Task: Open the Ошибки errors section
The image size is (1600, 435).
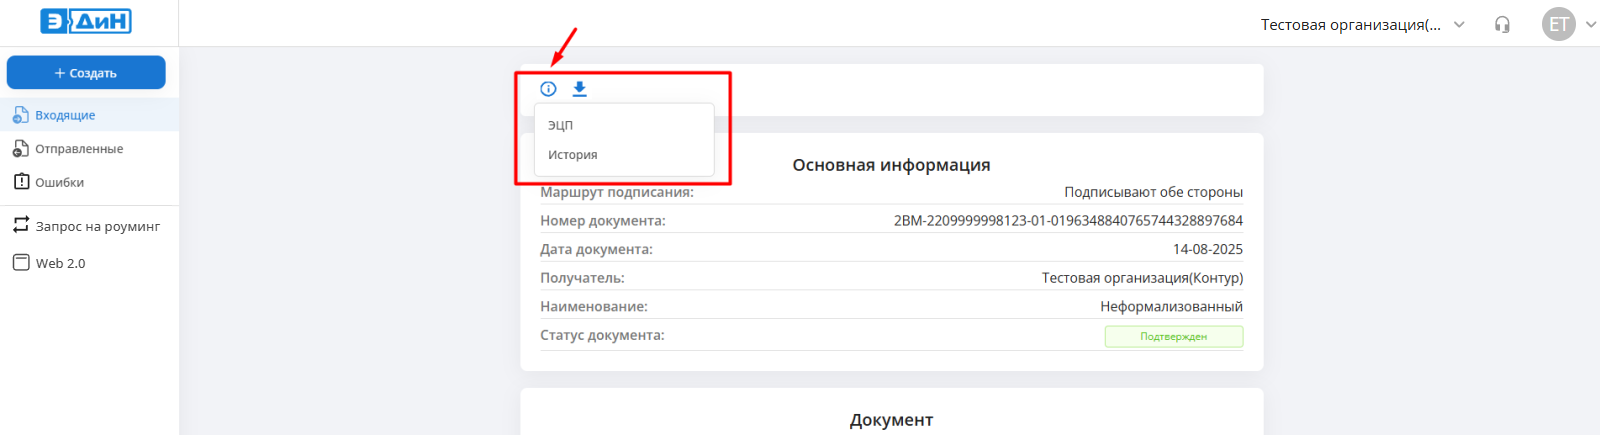Action: 59,183
